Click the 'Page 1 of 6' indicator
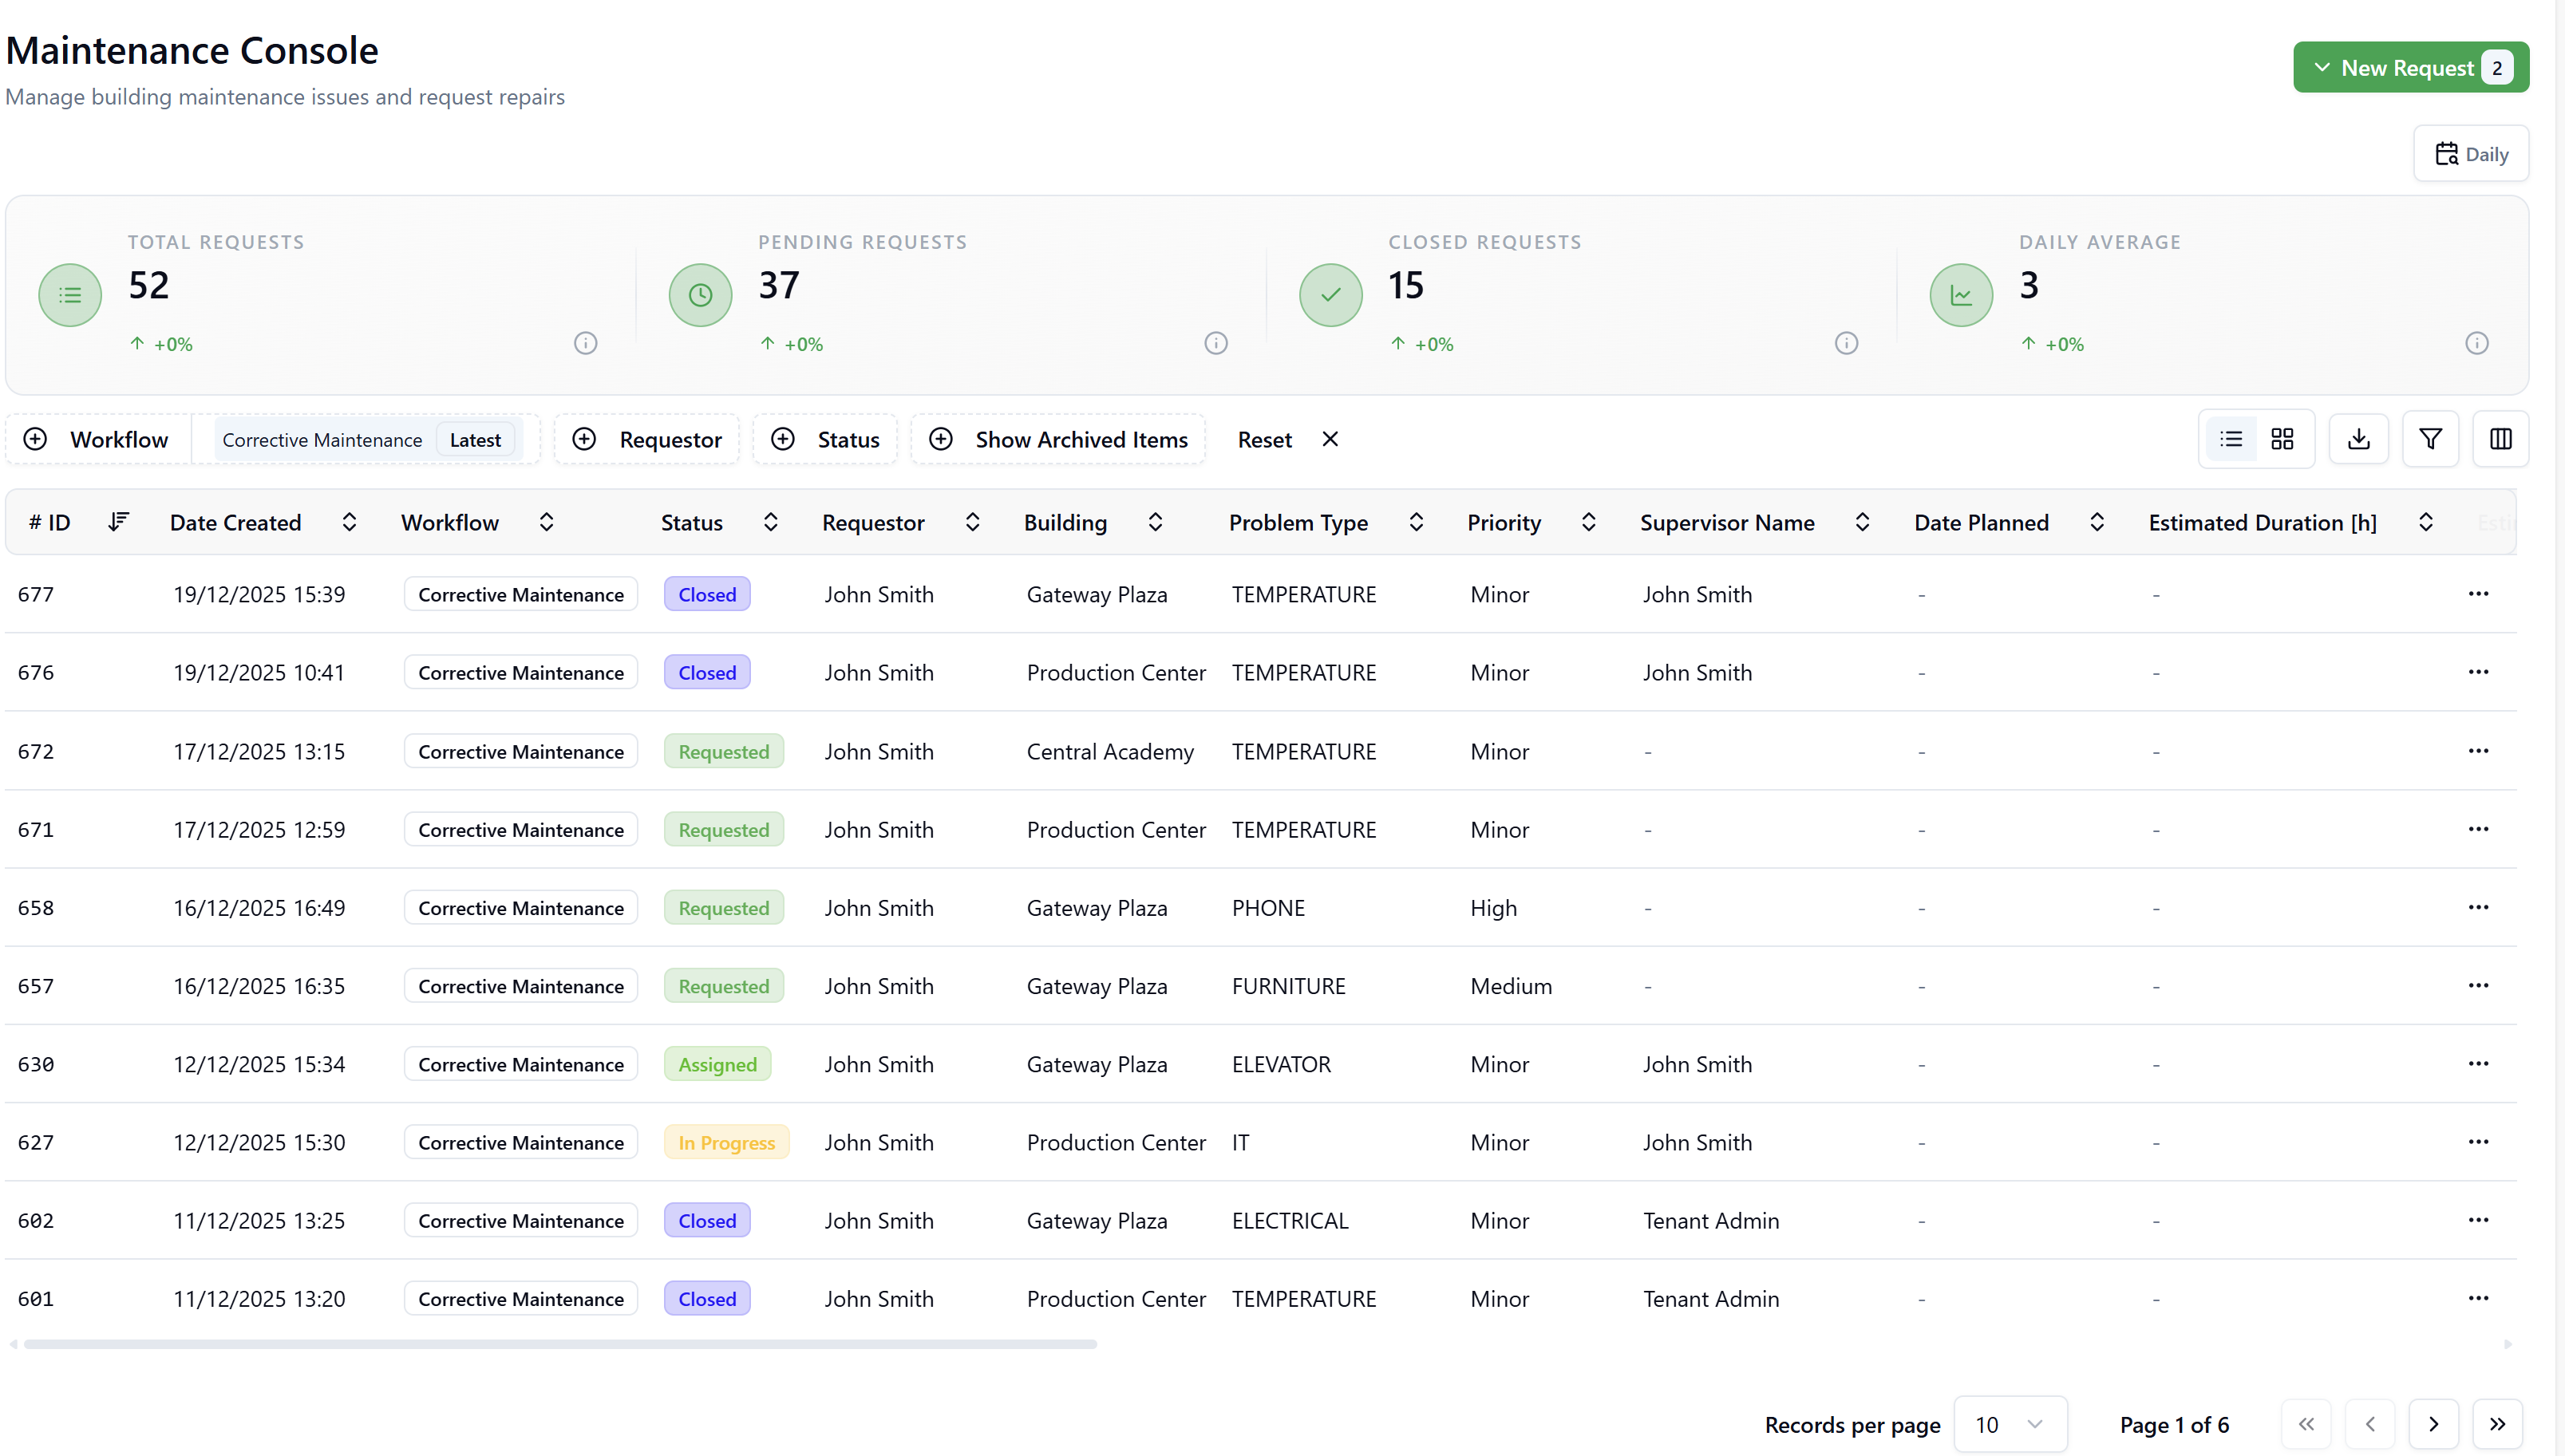The height and width of the screenshot is (1456, 2565). [2174, 1425]
